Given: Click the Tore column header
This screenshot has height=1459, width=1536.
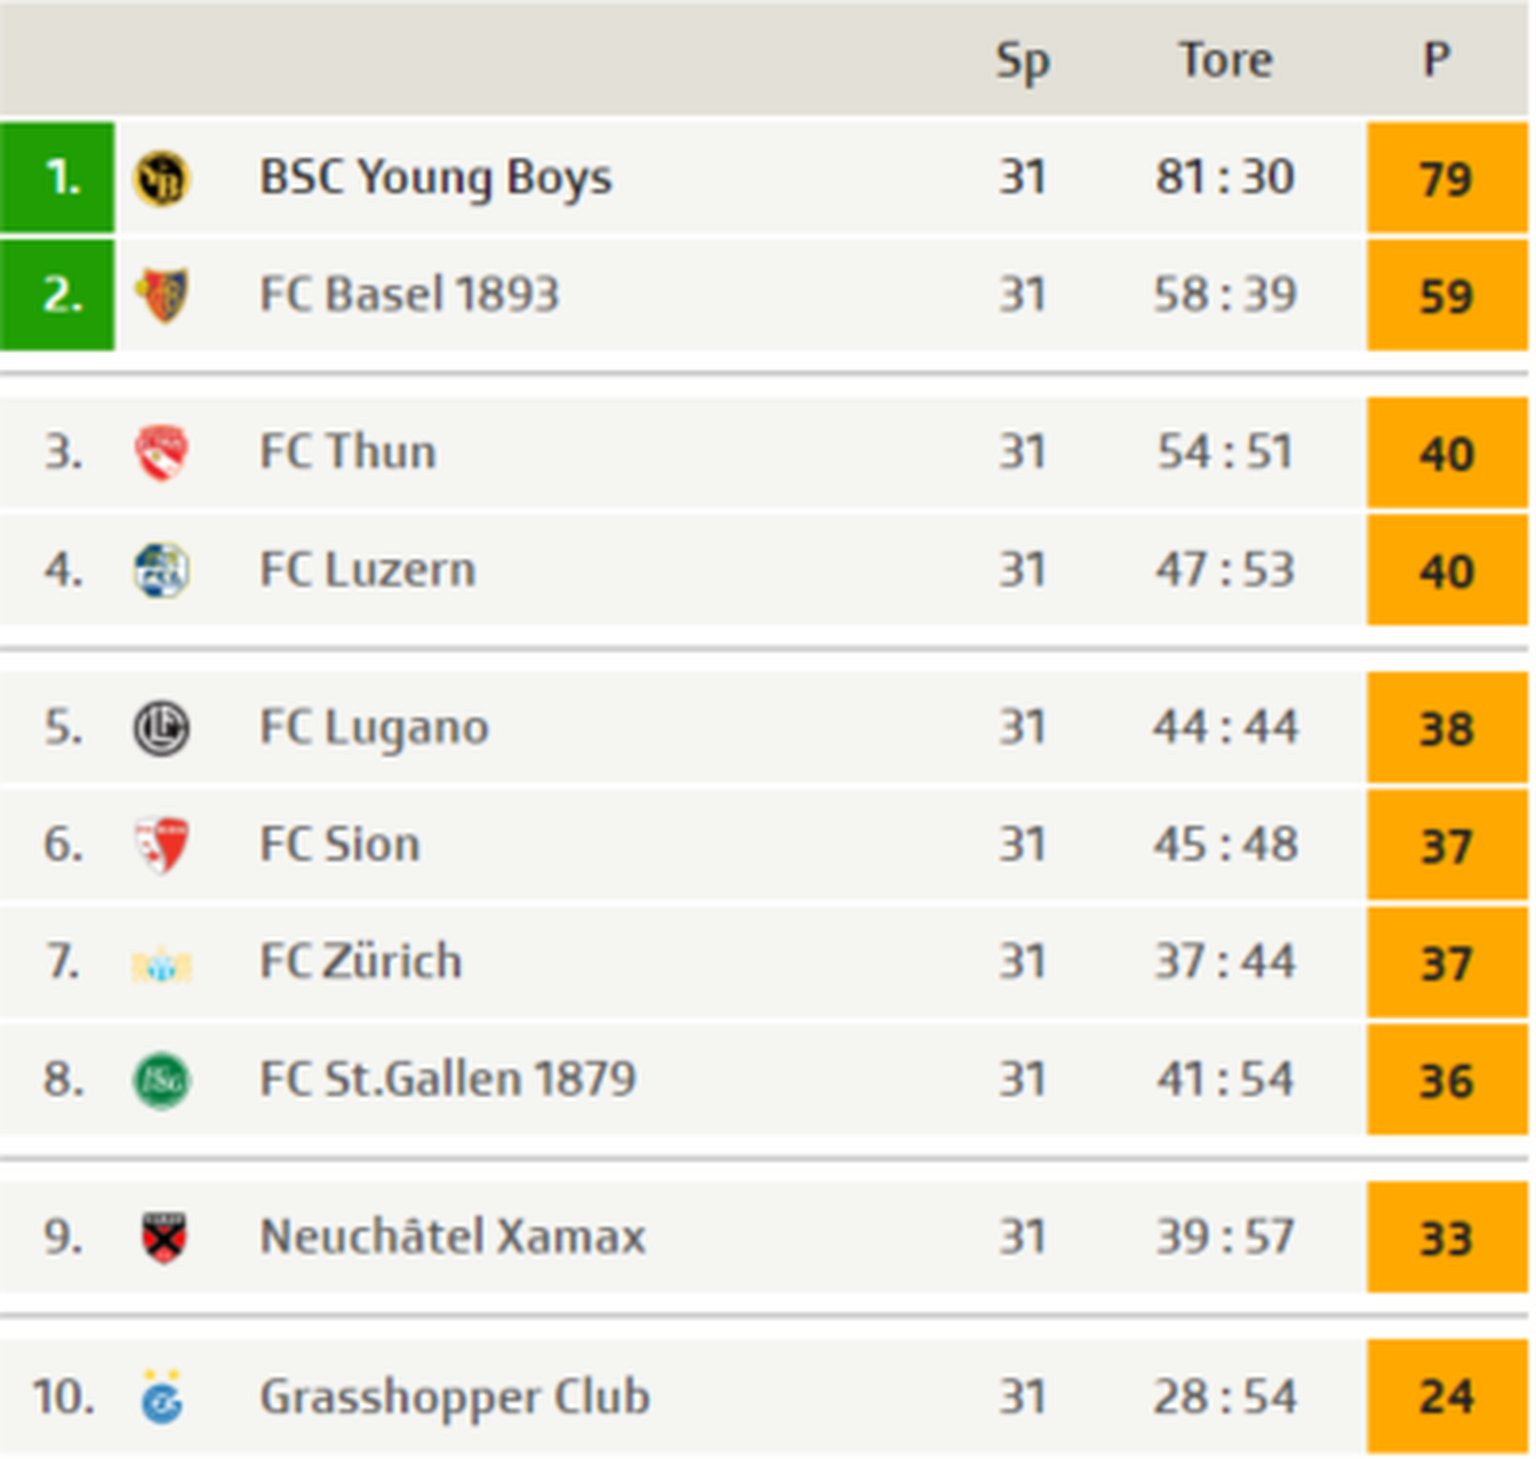Looking at the screenshot, I should pyautogui.click(x=1226, y=60).
